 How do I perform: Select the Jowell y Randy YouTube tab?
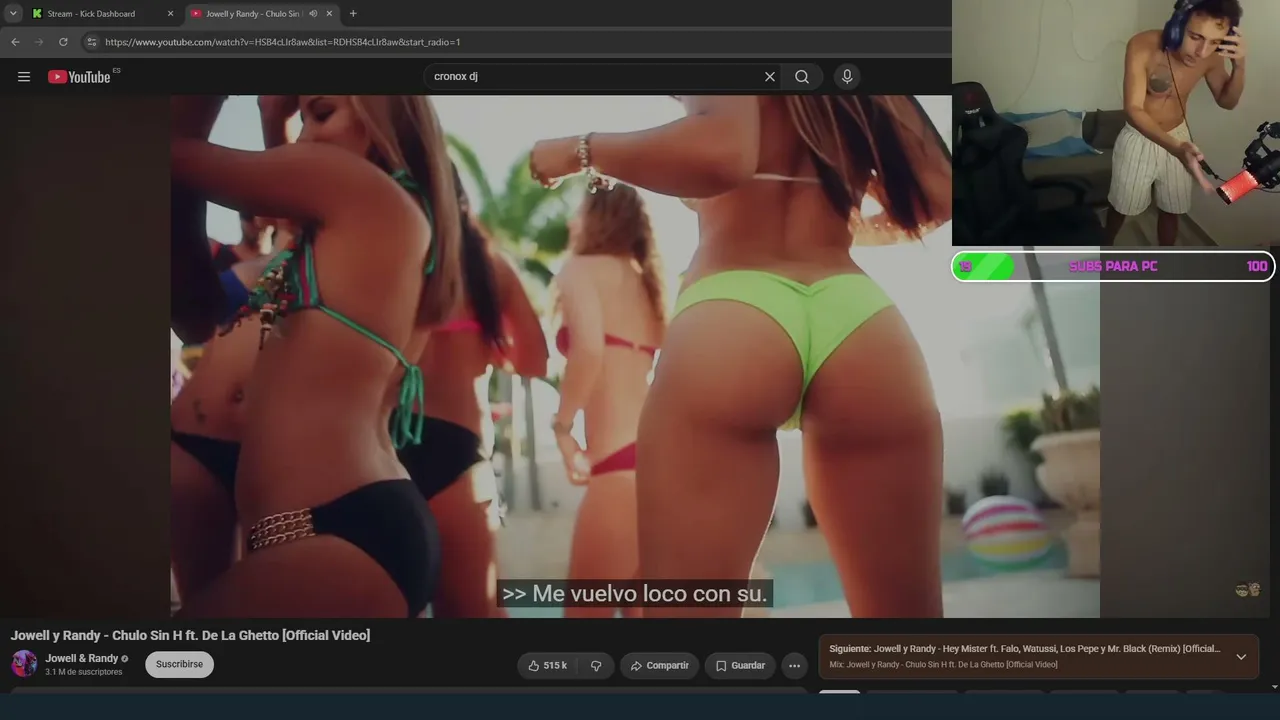click(x=252, y=14)
